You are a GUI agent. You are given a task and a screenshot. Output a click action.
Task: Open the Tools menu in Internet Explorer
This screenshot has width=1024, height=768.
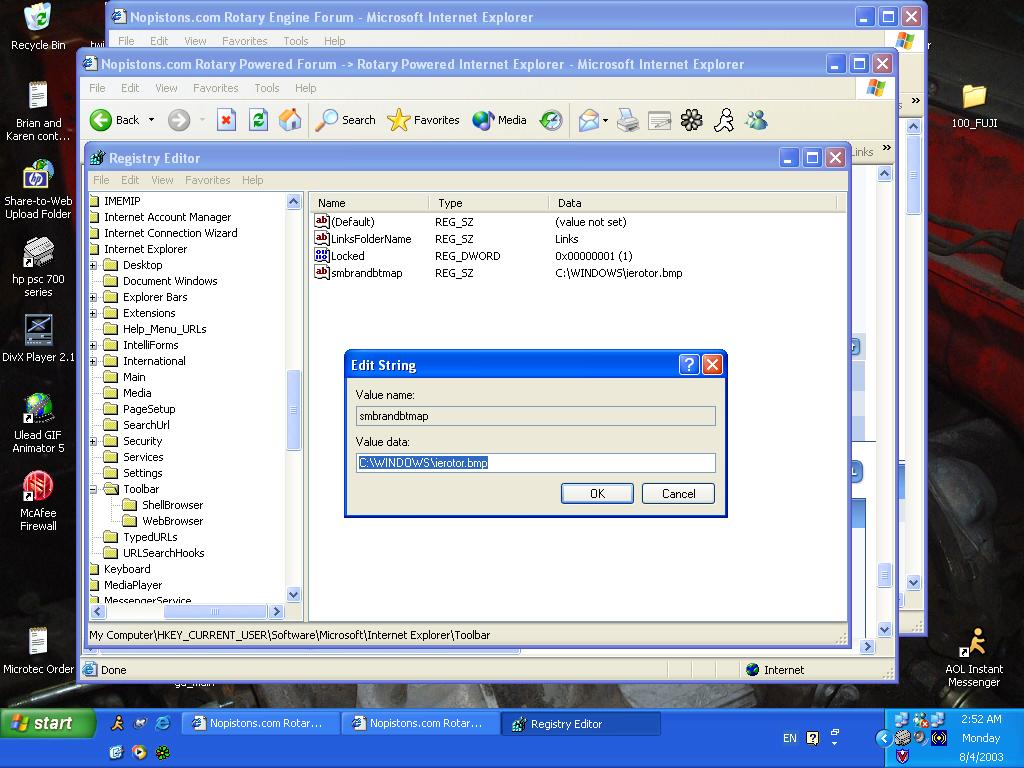pyautogui.click(x=267, y=88)
